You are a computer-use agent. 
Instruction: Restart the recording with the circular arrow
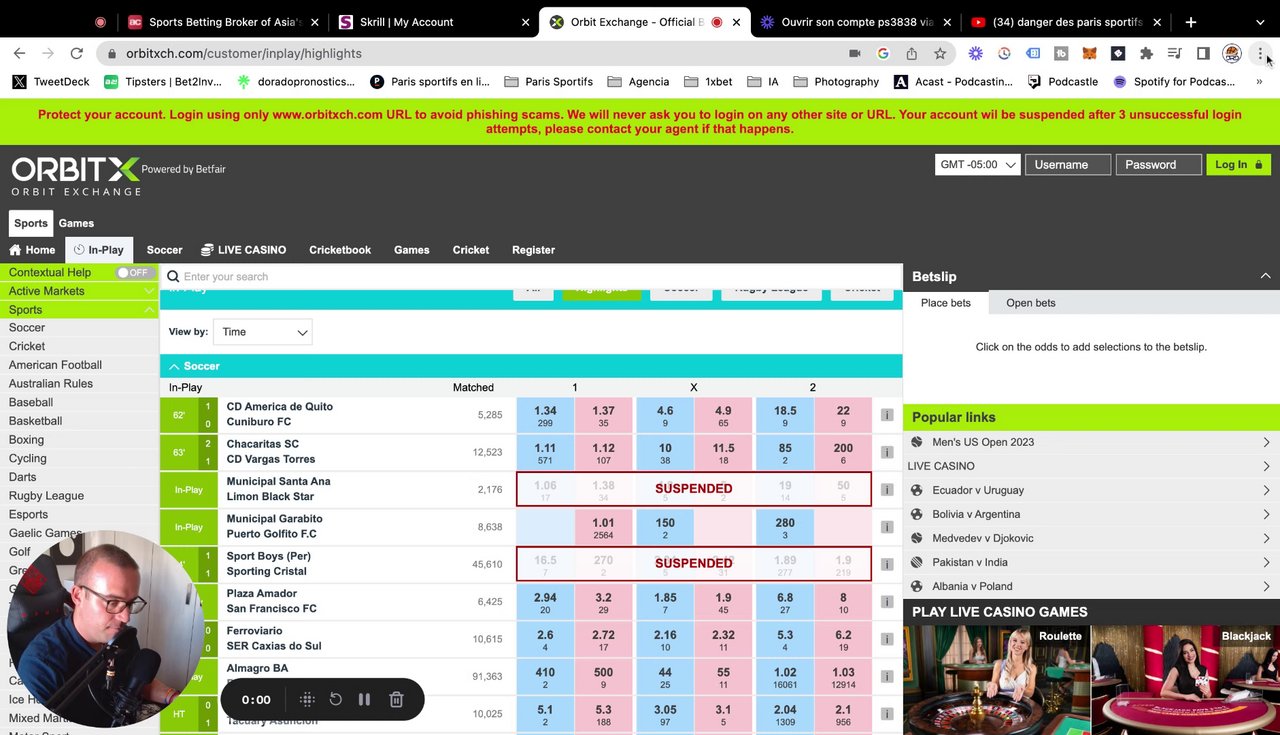[x=336, y=700]
